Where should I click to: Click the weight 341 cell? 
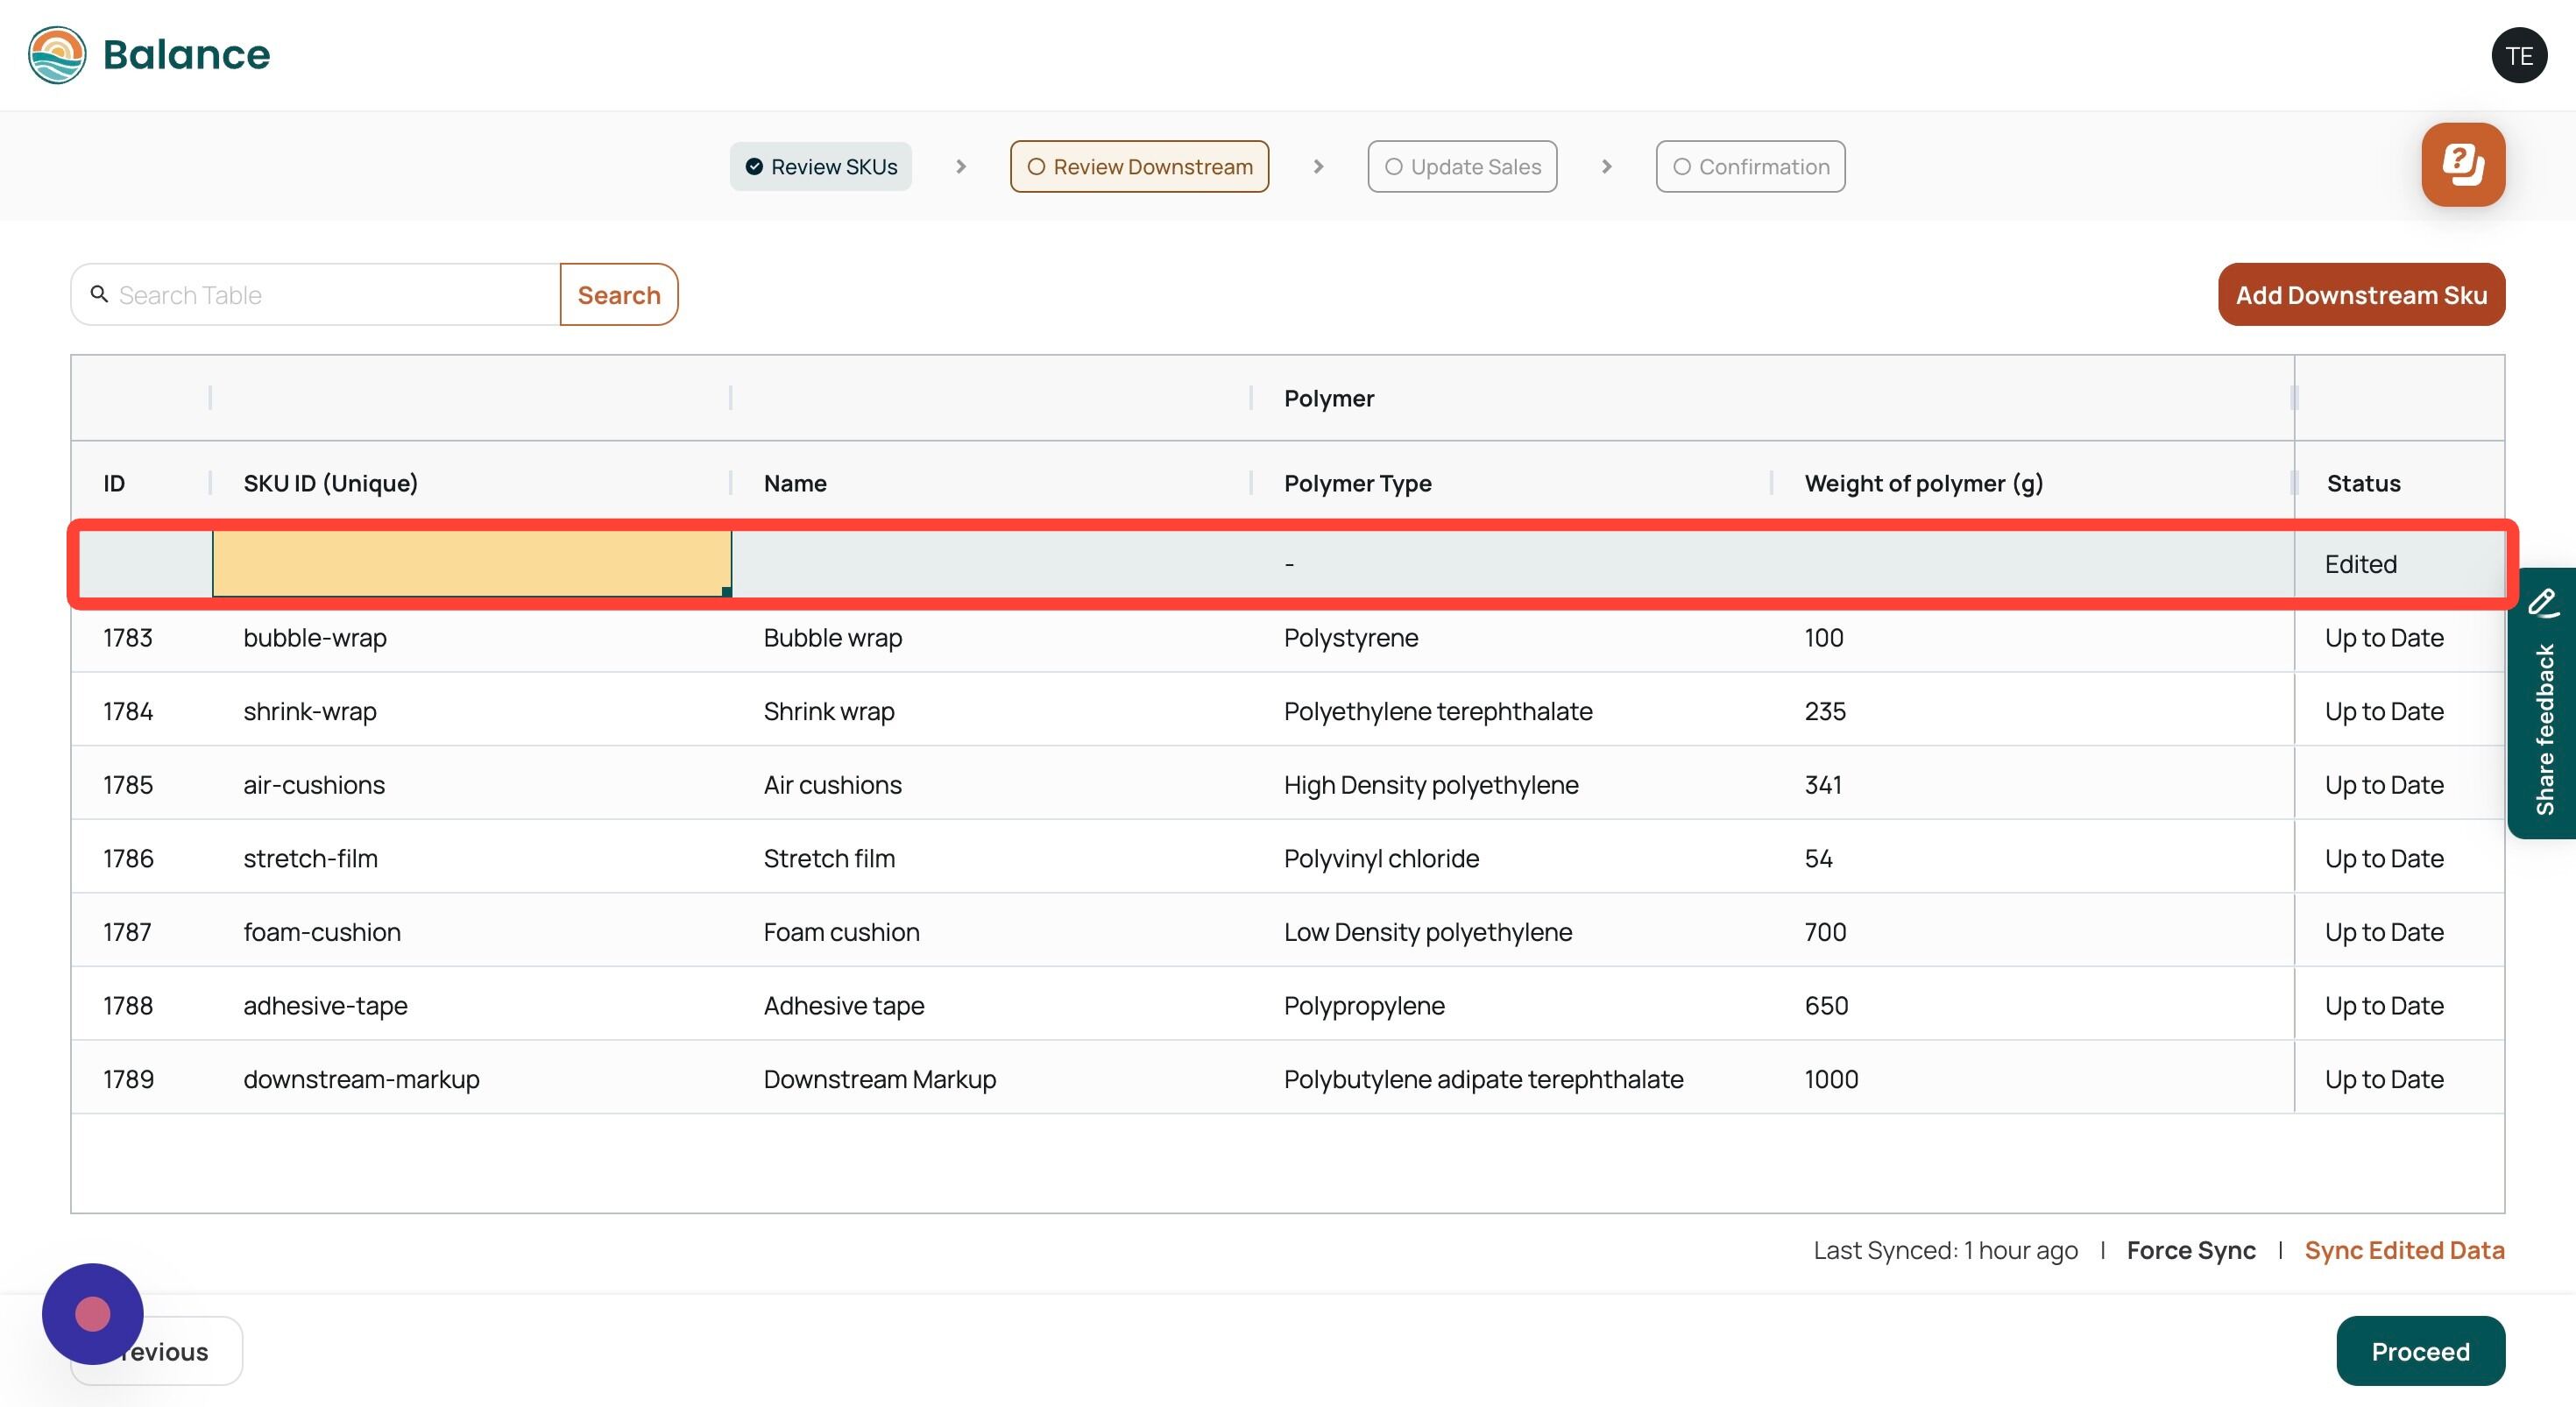[2032, 785]
